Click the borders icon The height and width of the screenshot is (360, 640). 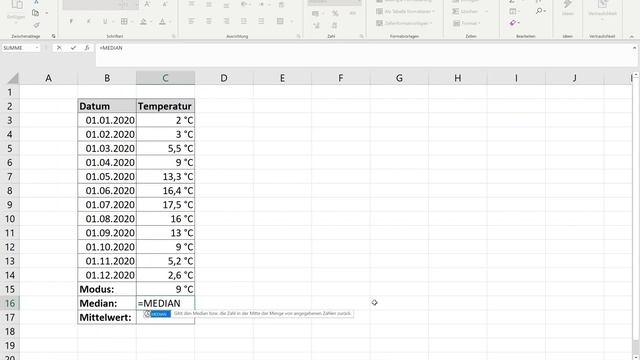124,21
